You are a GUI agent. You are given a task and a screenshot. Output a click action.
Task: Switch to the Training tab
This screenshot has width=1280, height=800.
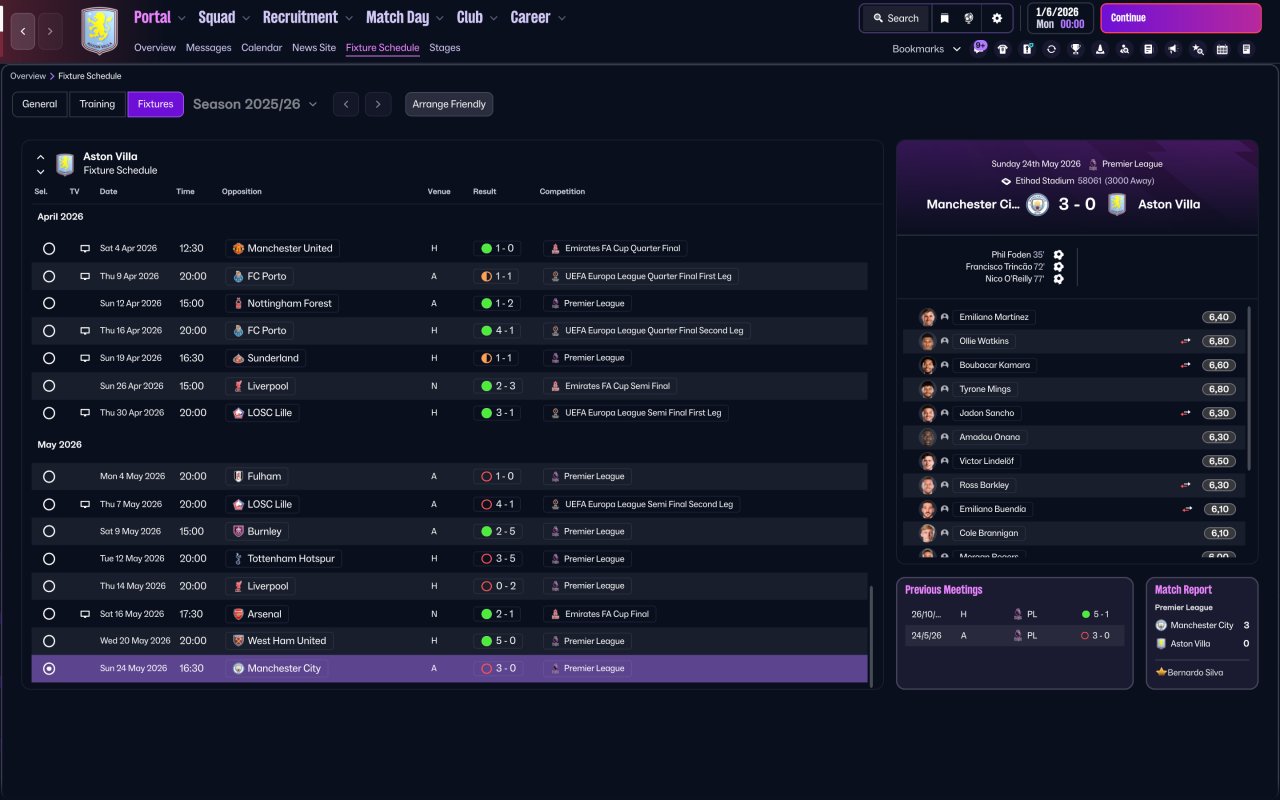point(98,104)
